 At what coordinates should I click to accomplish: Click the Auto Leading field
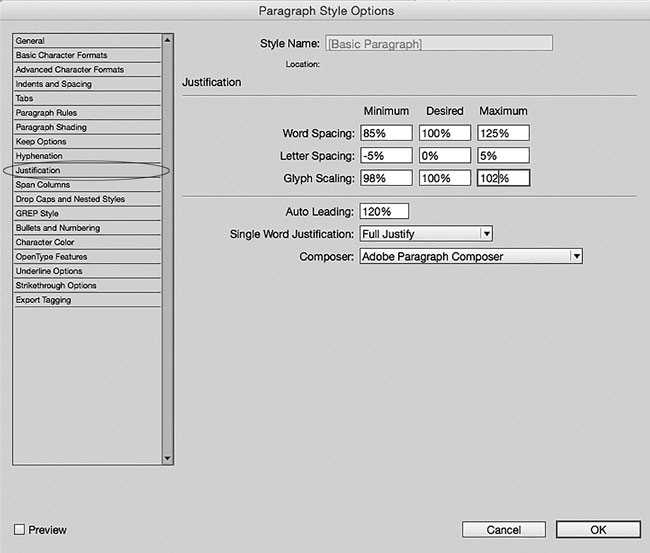click(x=384, y=211)
